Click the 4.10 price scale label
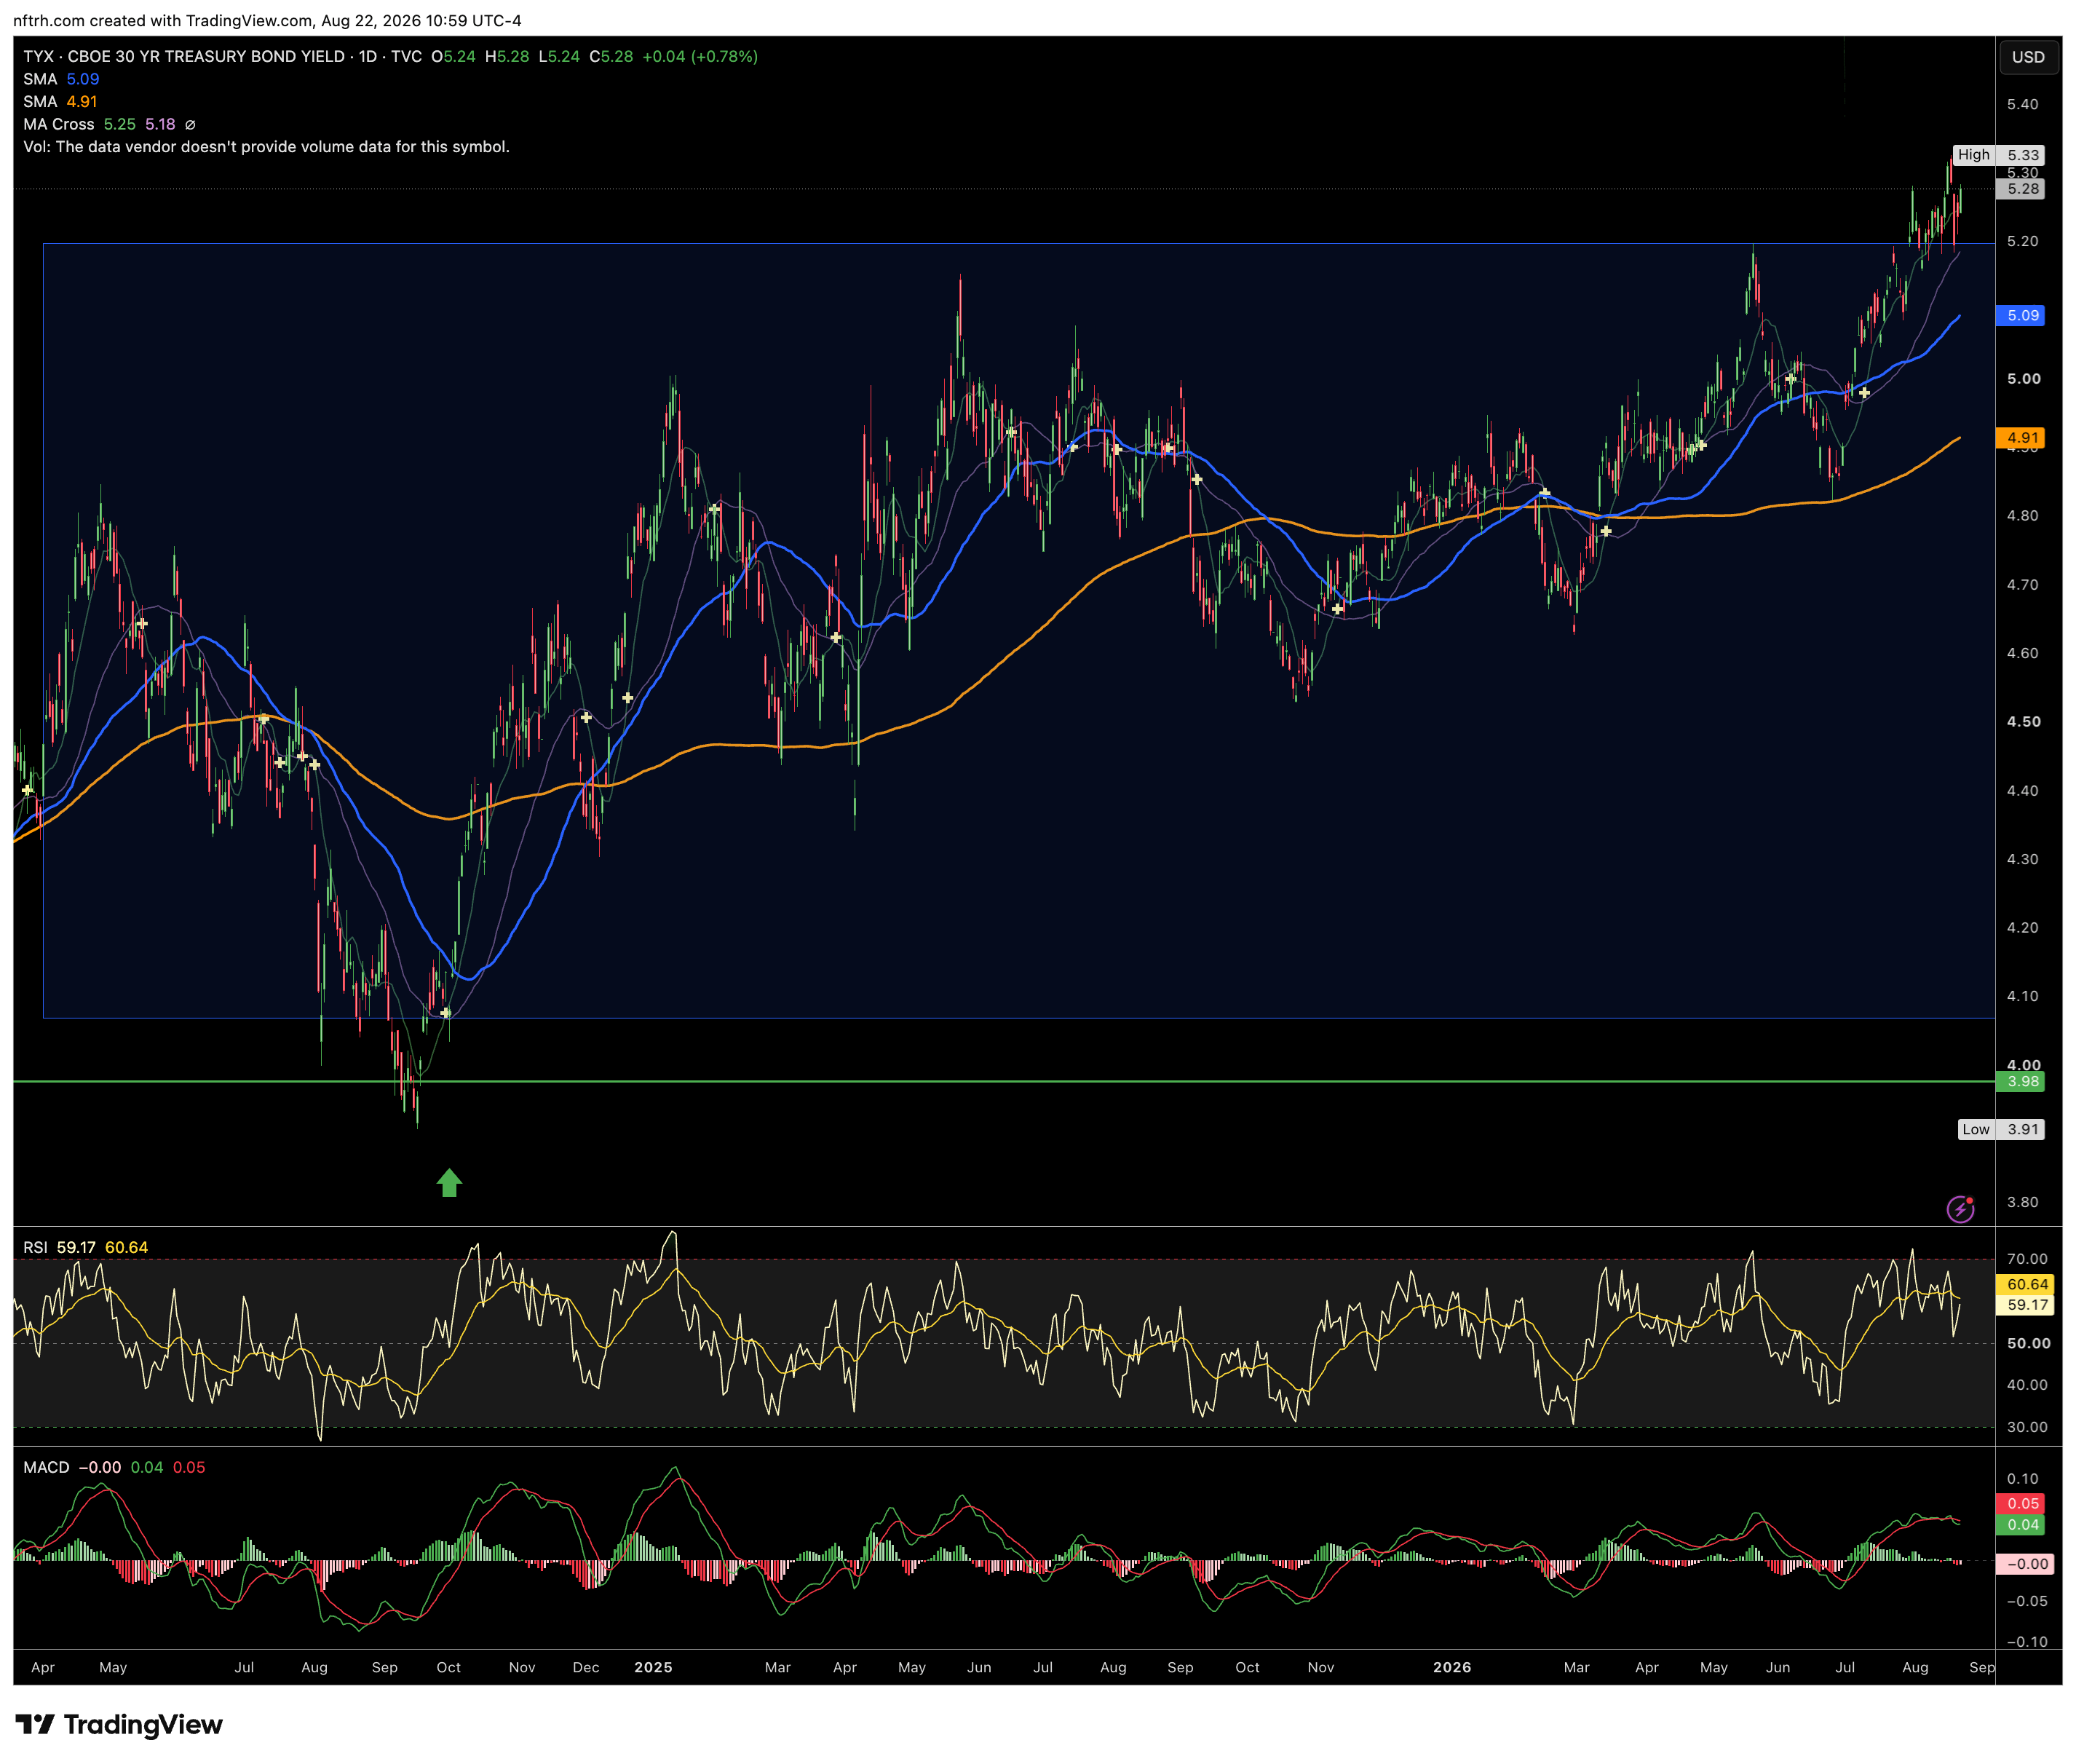The height and width of the screenshot is (1764, 2076). [2023, 996]
